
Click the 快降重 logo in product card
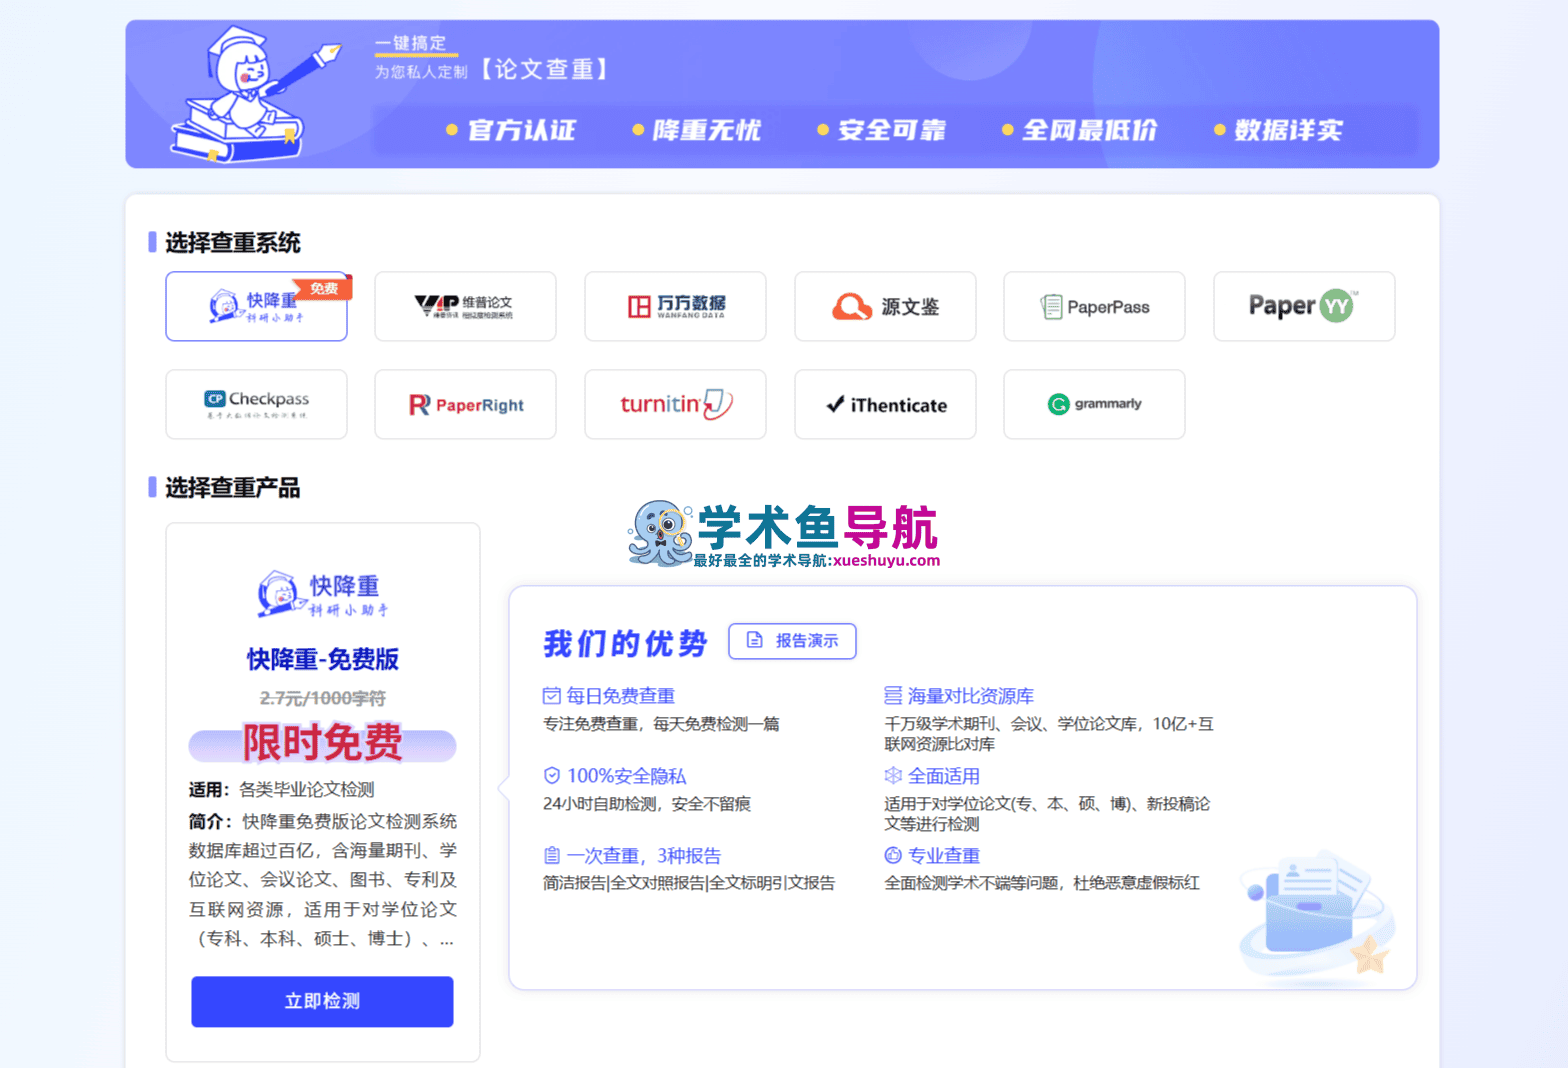click(x=322, y=593)
